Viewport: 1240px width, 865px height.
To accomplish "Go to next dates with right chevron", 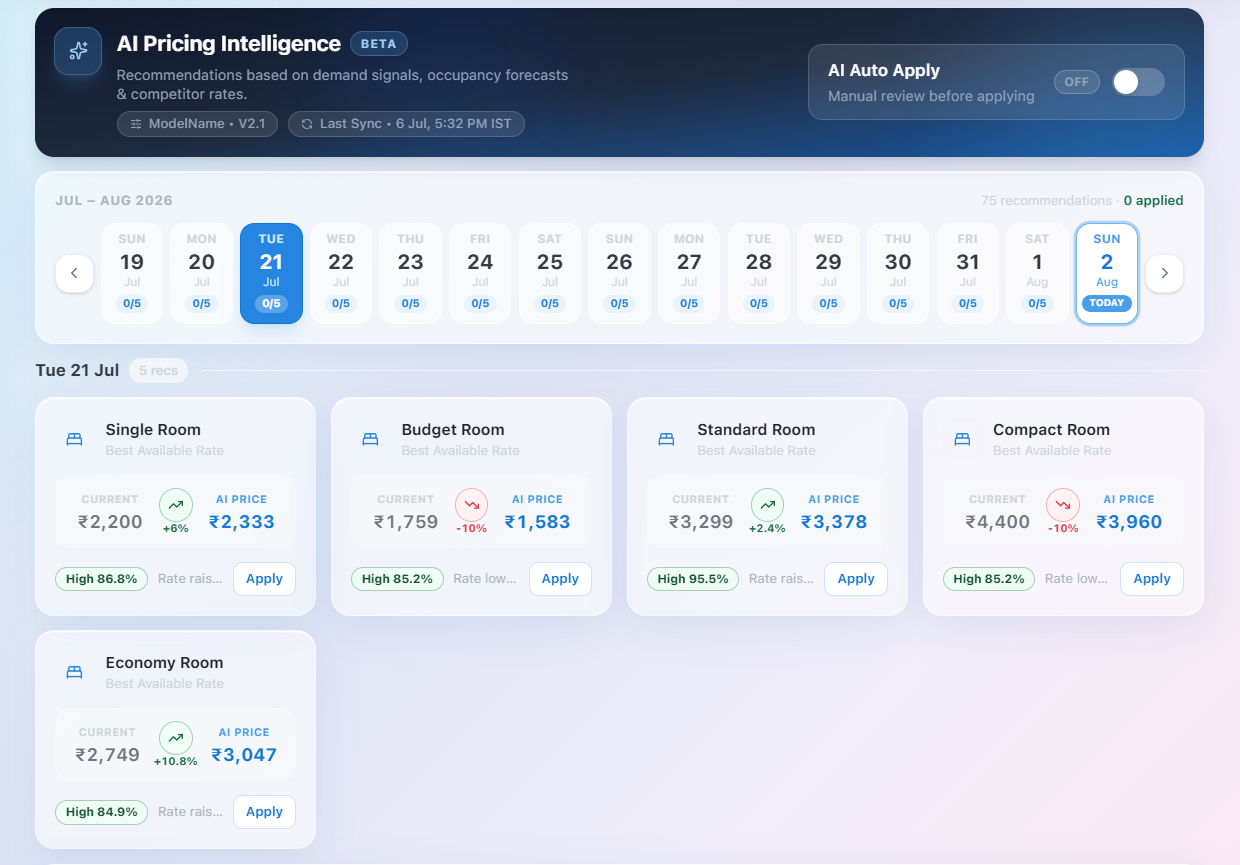I will click(1164, 273).
